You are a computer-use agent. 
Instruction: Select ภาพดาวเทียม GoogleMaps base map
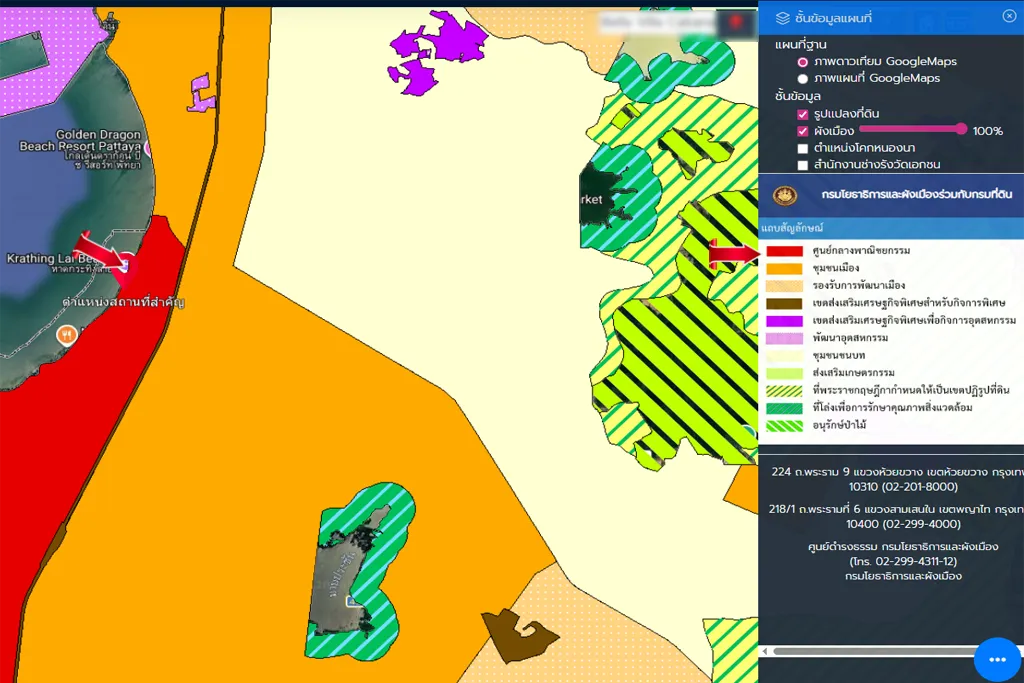pos(802,62)
